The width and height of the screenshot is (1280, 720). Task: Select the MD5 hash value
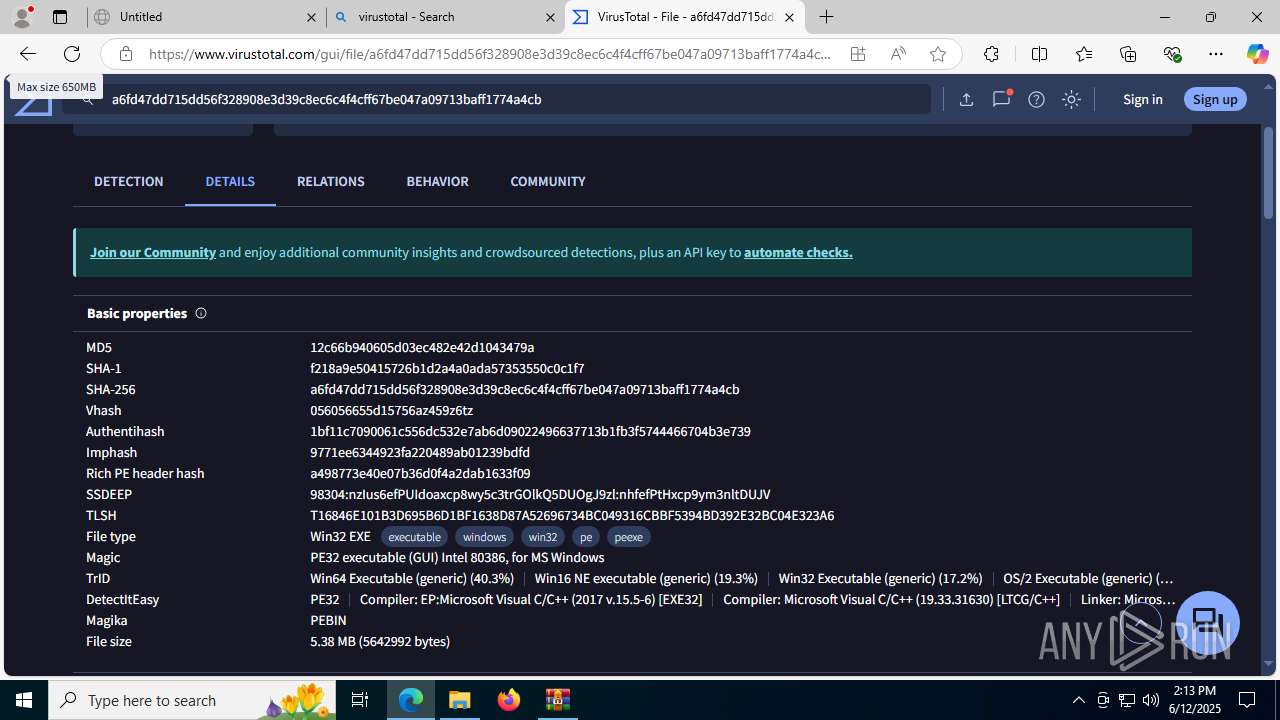pos(422,347)
